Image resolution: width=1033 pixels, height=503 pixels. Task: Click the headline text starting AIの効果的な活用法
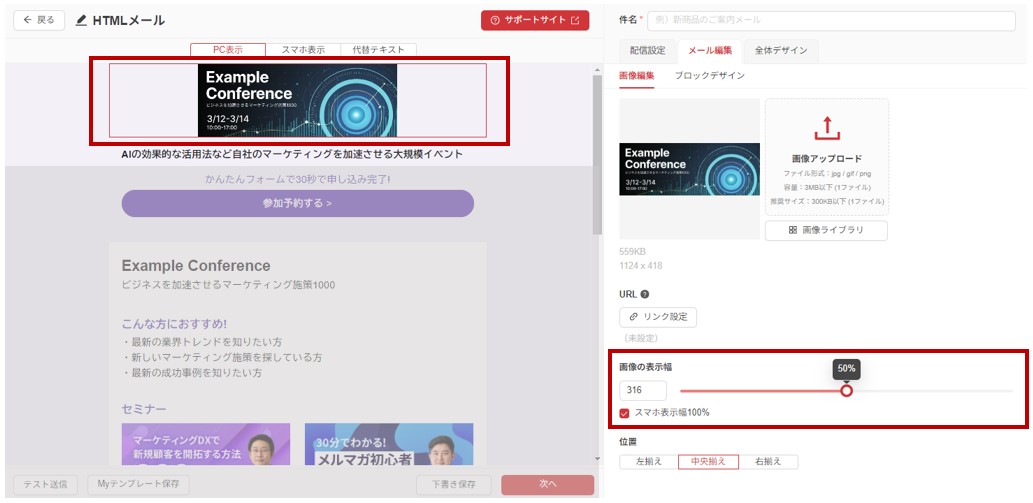pyautogui.click(x=292, y=155)
